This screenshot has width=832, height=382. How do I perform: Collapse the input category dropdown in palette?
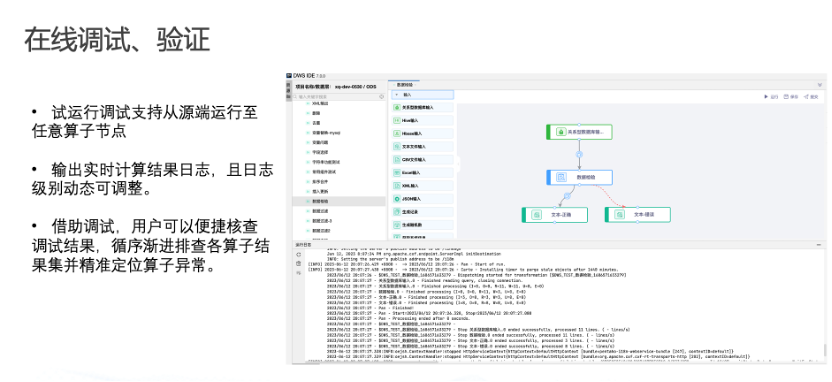click(423, 94)
